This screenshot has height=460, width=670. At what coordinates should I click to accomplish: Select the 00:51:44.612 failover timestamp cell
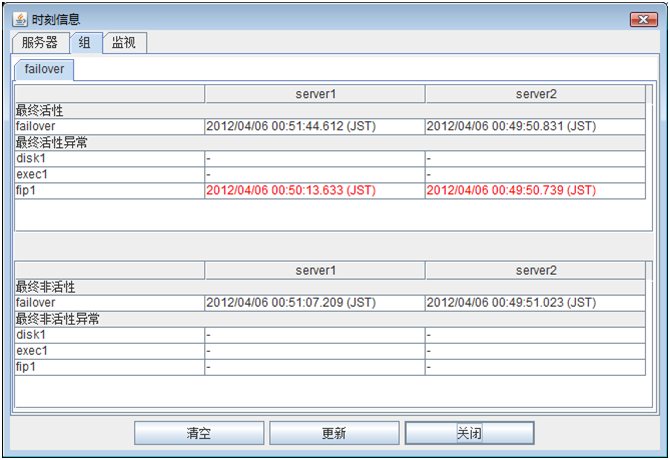point(290,126)
